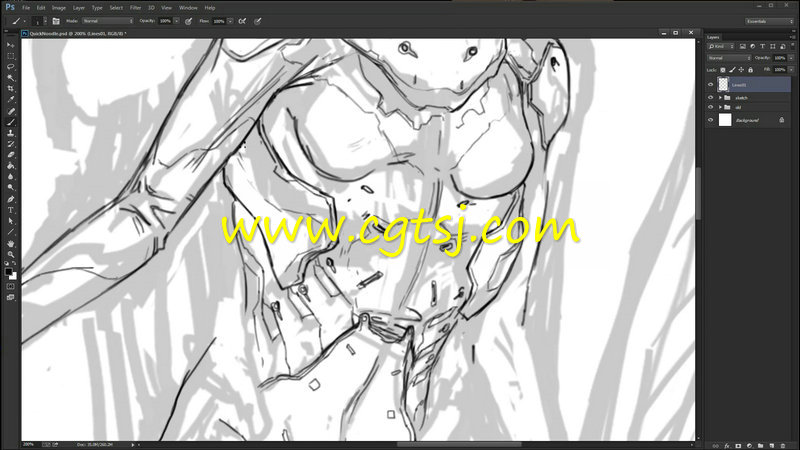Select the Path Selection tool
800x450 pixels.
click(x=10, y=221)
